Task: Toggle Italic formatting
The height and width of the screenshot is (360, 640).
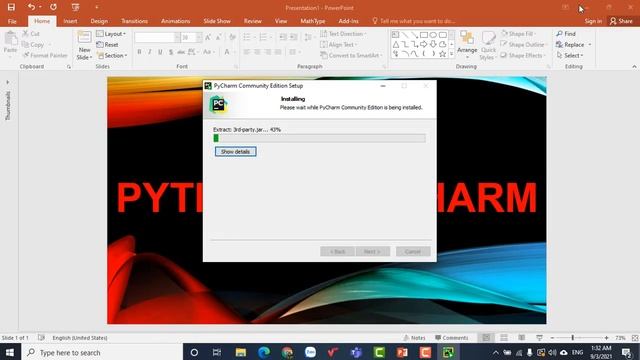Action: click(x=150, y=52)
